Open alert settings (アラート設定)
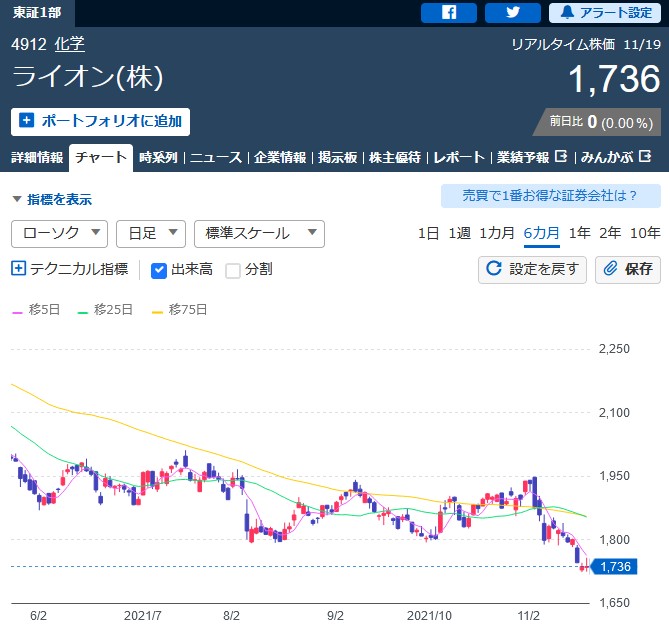 pos(605,13)
